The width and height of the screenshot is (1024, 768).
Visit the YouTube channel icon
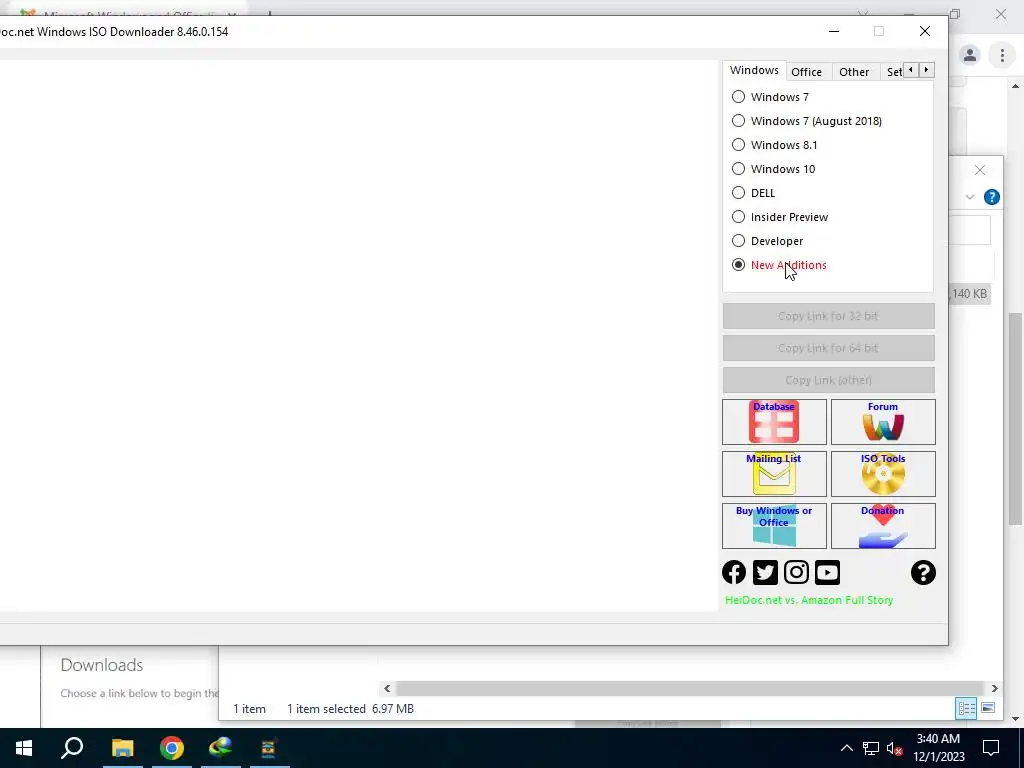(827, 573)
